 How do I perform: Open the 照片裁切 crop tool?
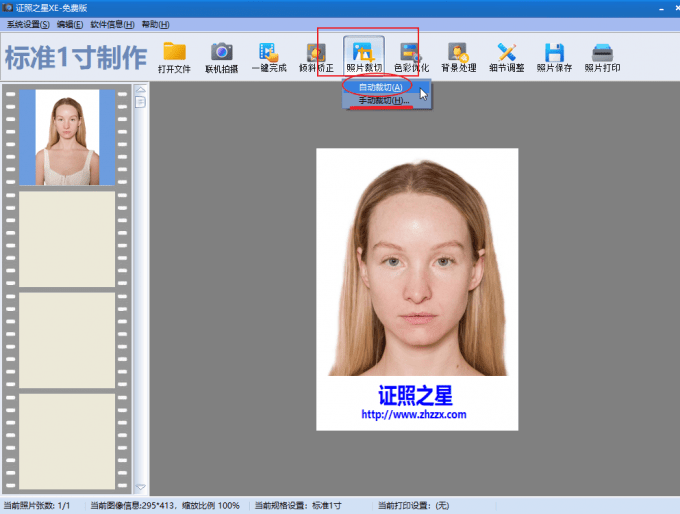point(364,56)
